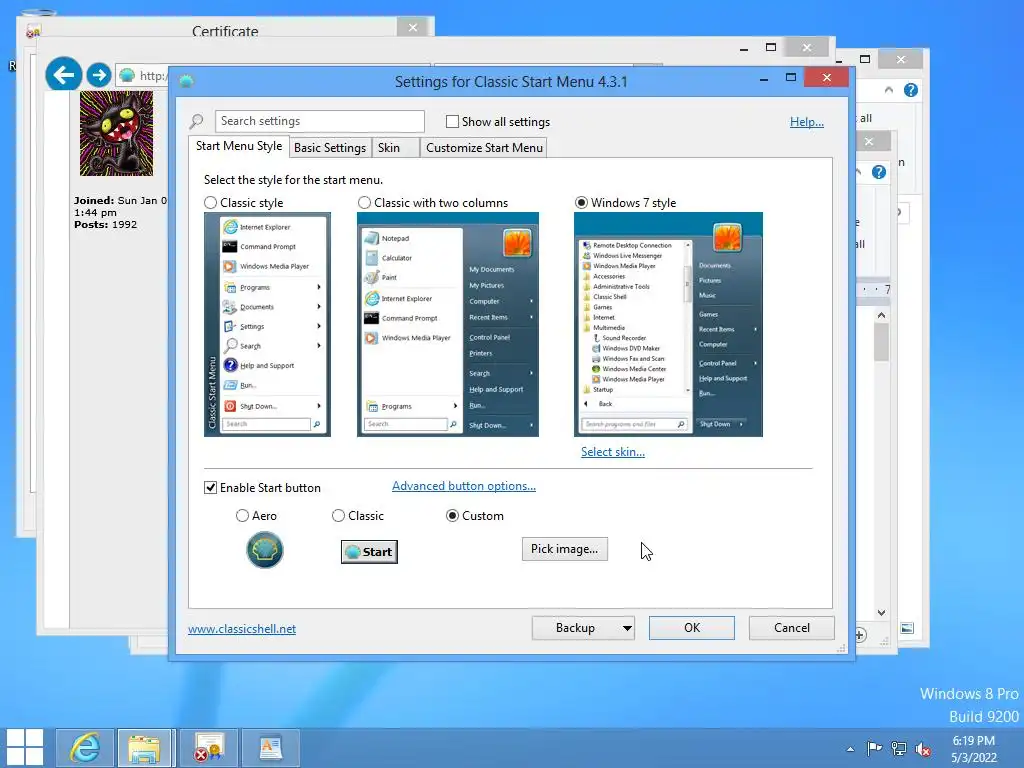
Task: Open the certificate error taskbar icon
Action: tap(208, 747)
